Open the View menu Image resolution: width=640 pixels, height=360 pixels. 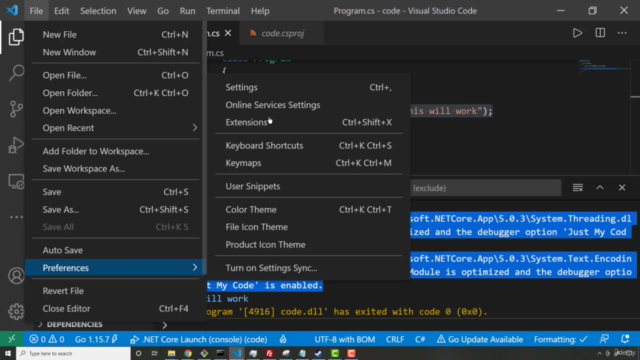pos(137,11)
